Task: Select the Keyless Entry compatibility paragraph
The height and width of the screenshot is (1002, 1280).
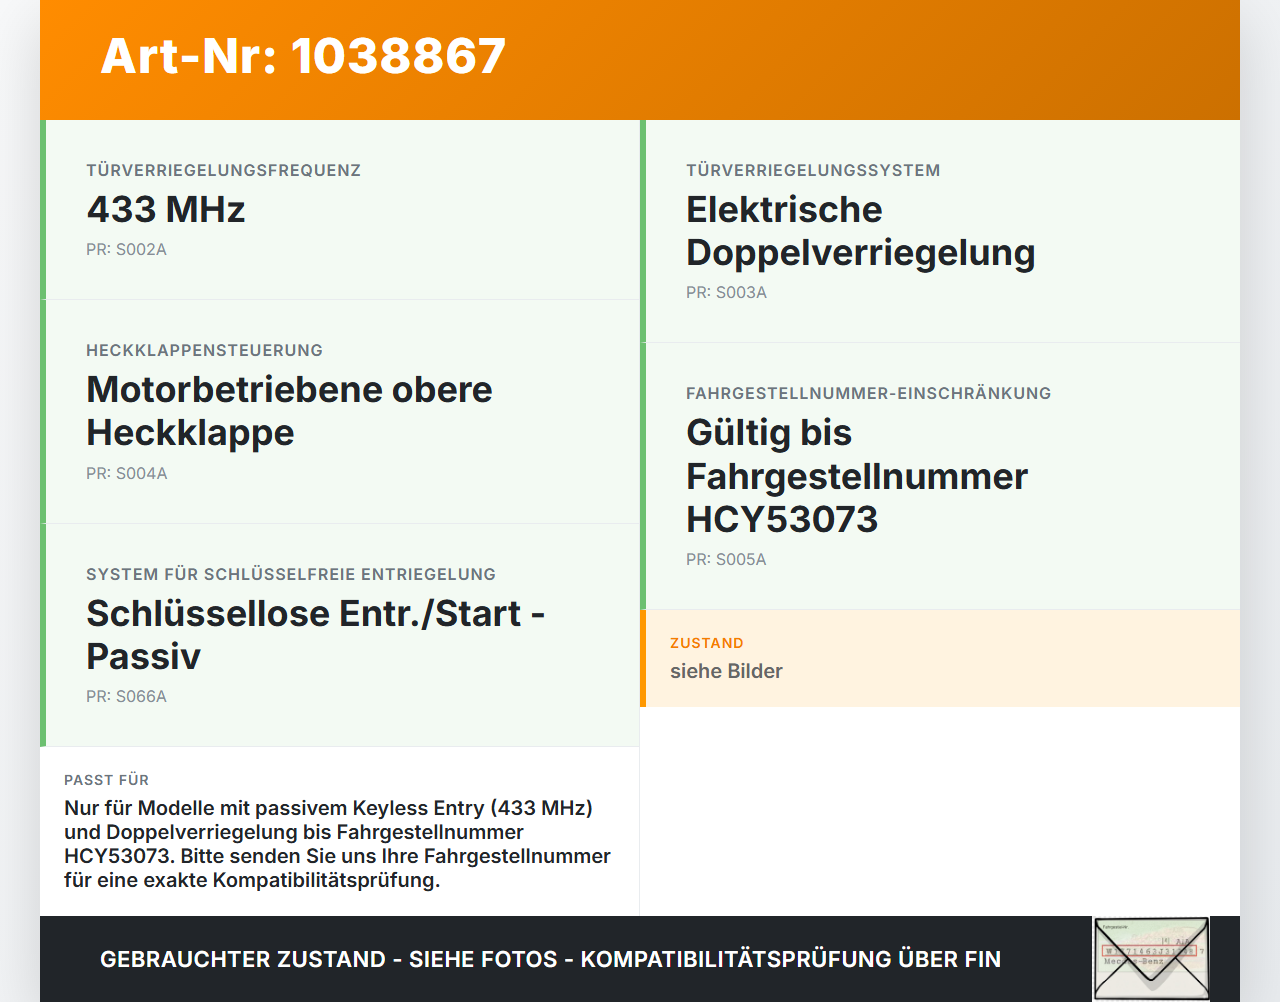Action: pyautogui.click(x=337, y=844)
